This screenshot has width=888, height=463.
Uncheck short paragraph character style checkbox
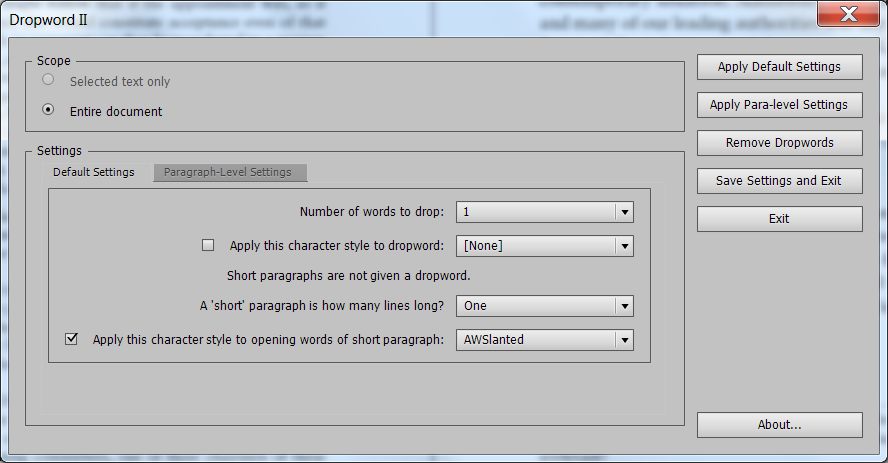click(71, 338)
